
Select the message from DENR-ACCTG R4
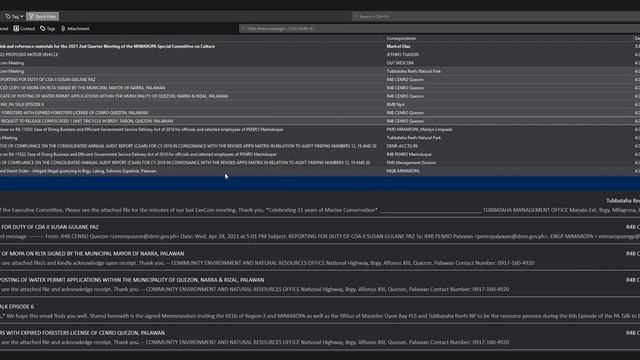(320, 146)
